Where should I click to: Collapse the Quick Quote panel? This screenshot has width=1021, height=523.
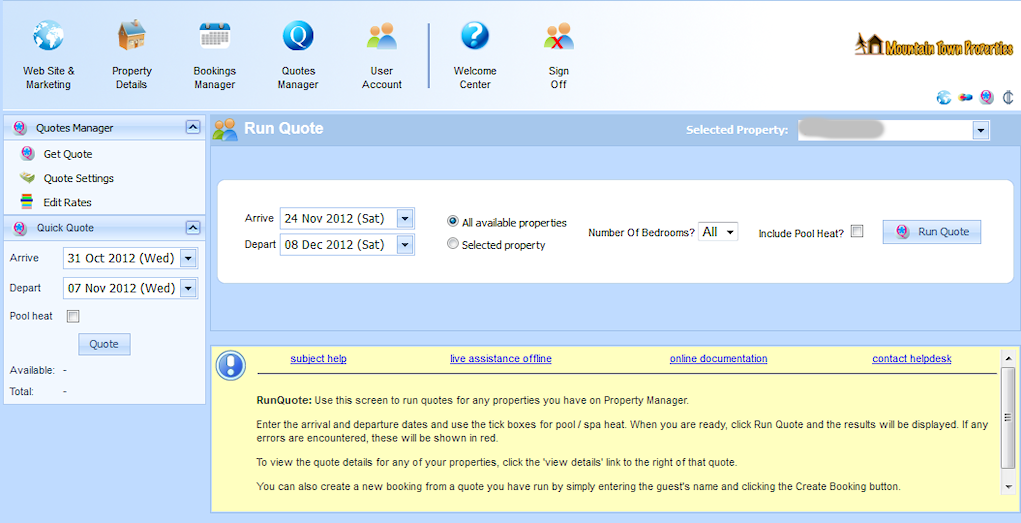(x=193, y=227)
